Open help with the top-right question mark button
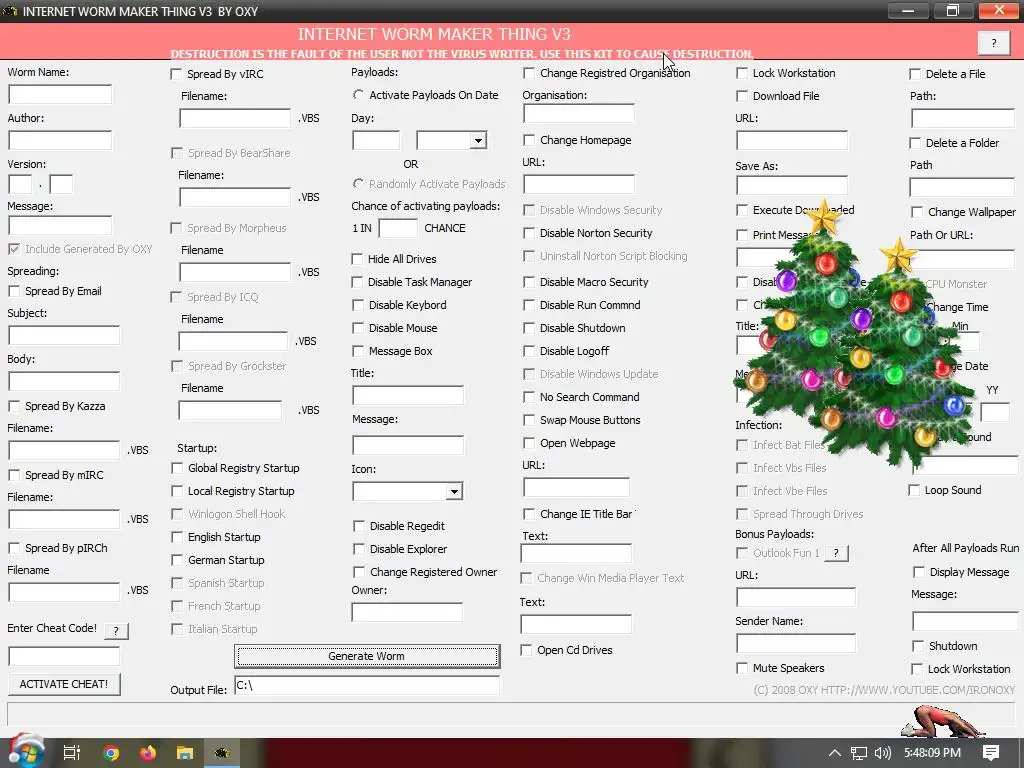The image size is (1024, 768). 994,43
